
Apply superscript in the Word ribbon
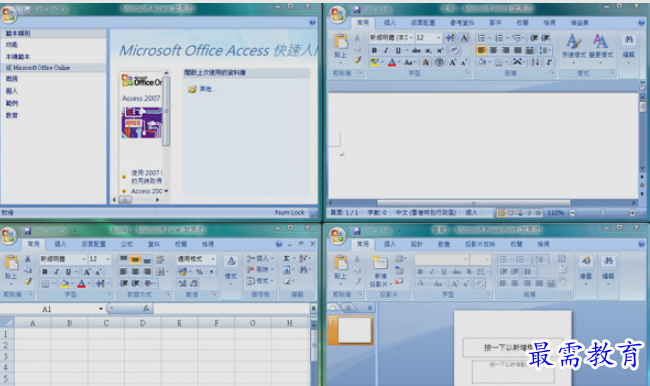pos(440,50)
